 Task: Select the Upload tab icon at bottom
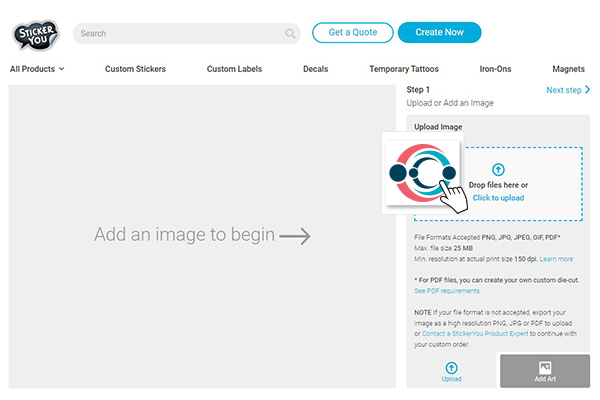click(452, 368)
